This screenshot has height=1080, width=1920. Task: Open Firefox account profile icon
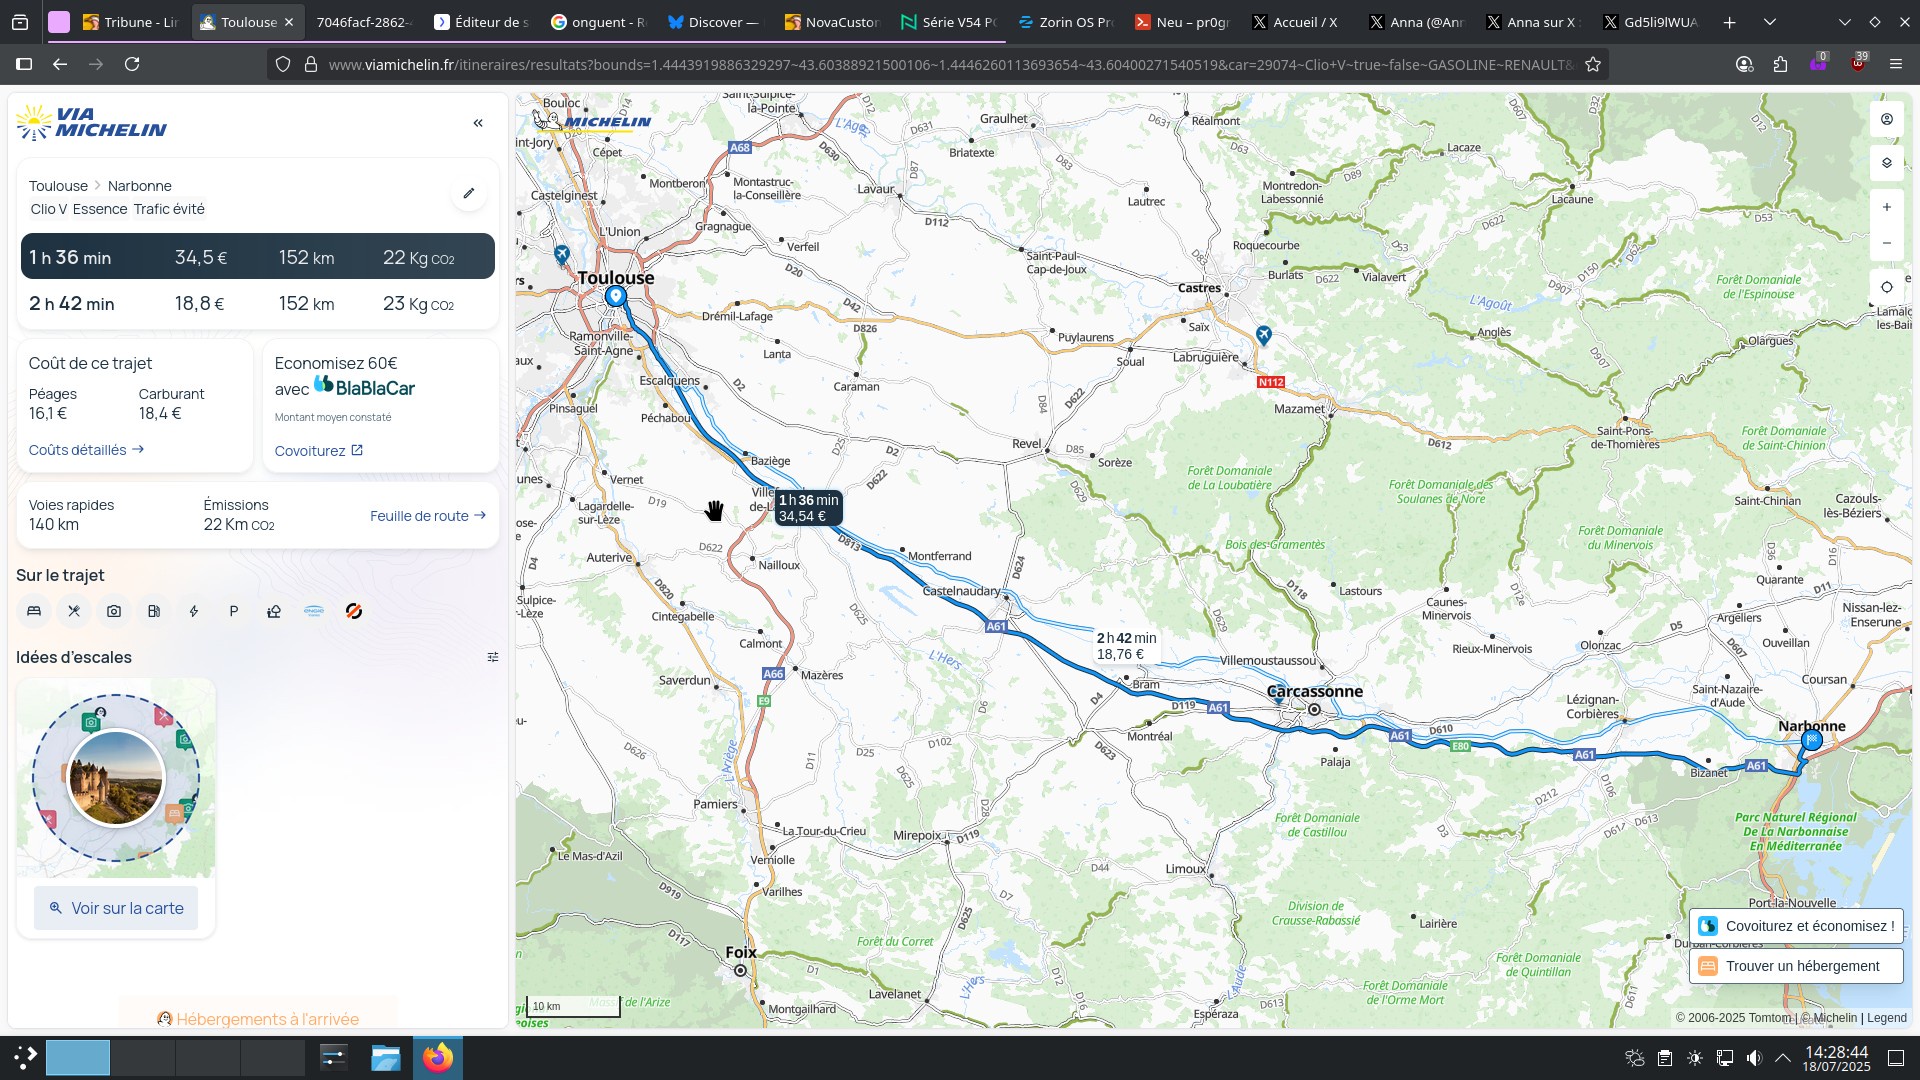click(x=1745, y=64)
